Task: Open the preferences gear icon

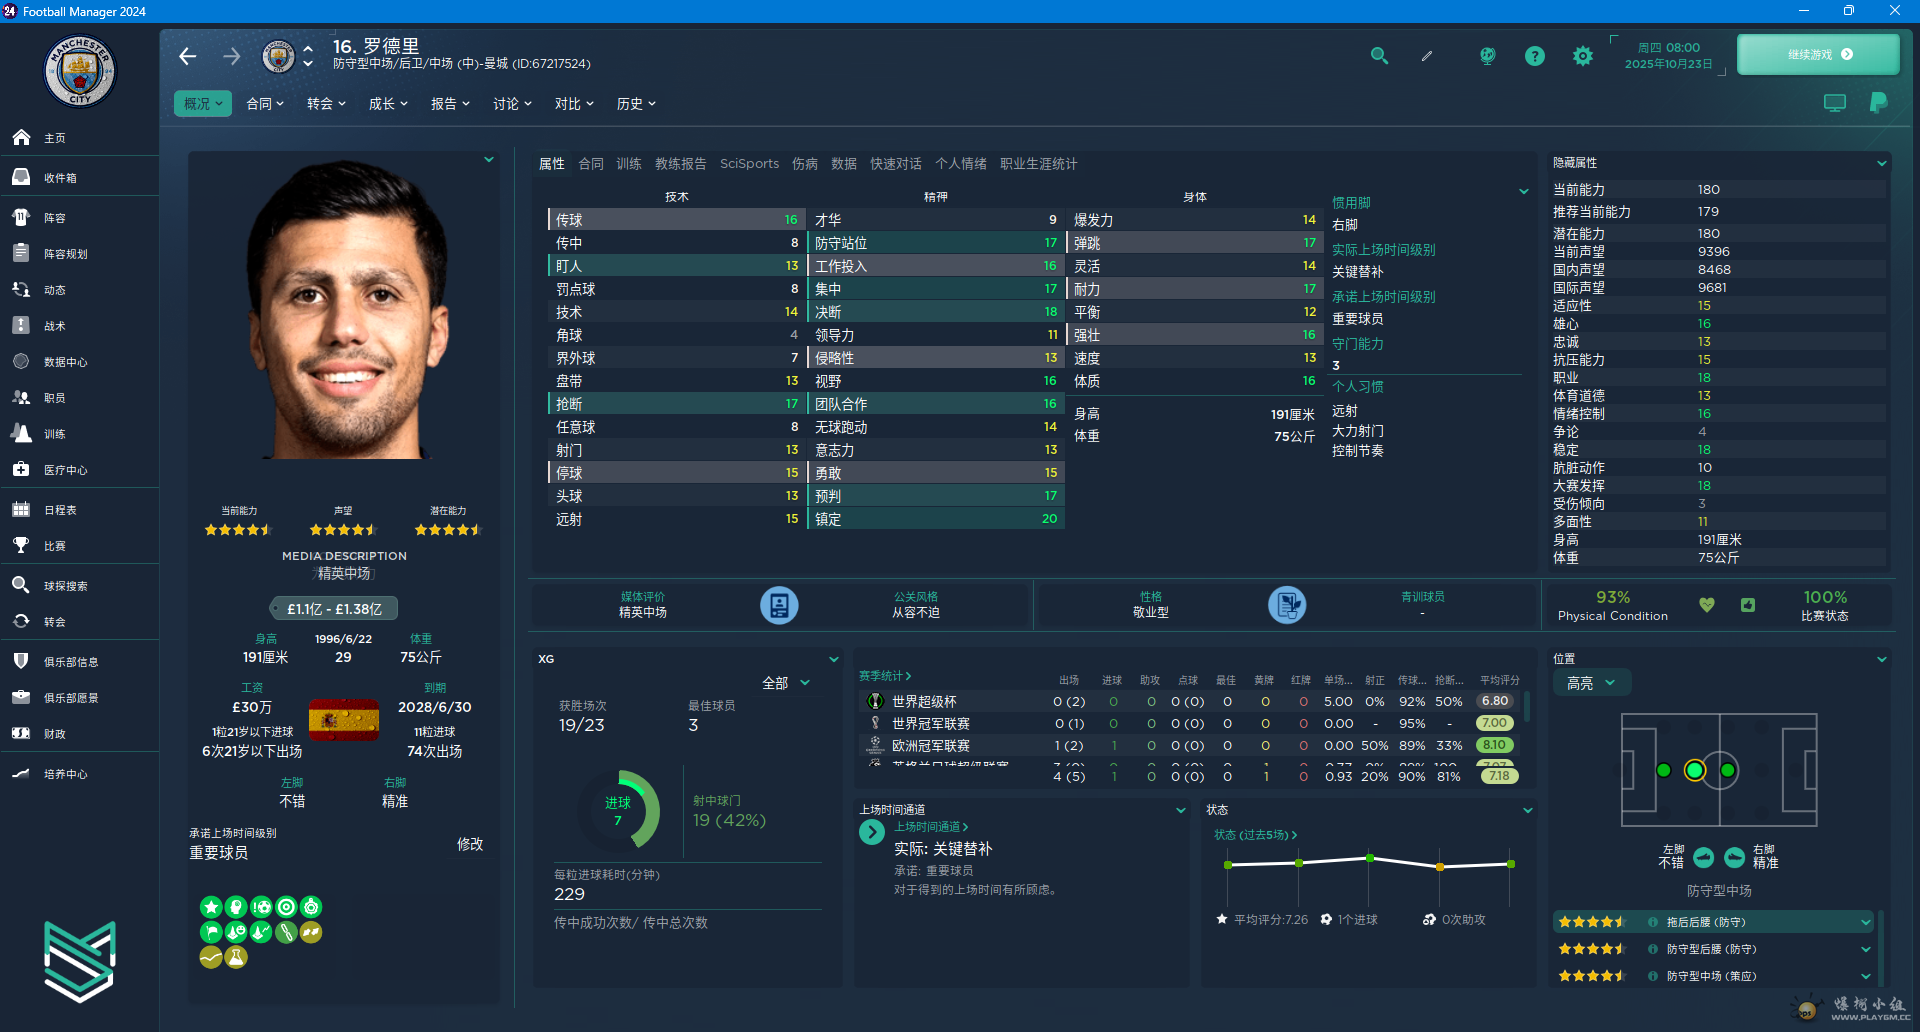Action: click(x=1583, y=56)
